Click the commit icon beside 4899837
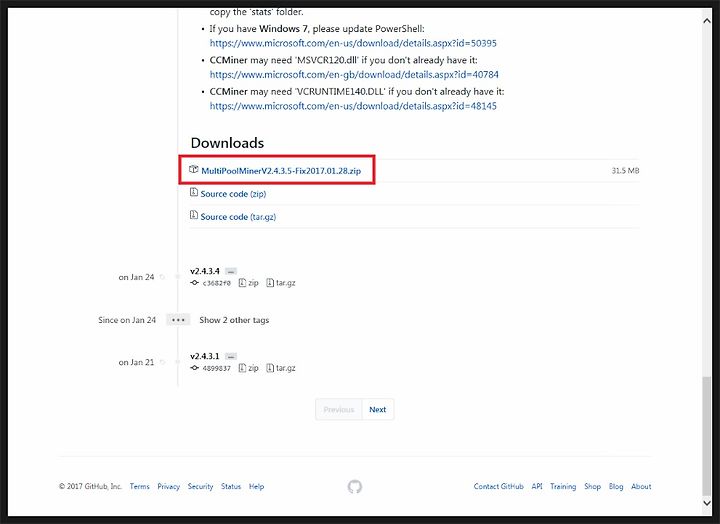Image resolution: width=720 pixels, height=524 pixels. click(x=195, y=368)
